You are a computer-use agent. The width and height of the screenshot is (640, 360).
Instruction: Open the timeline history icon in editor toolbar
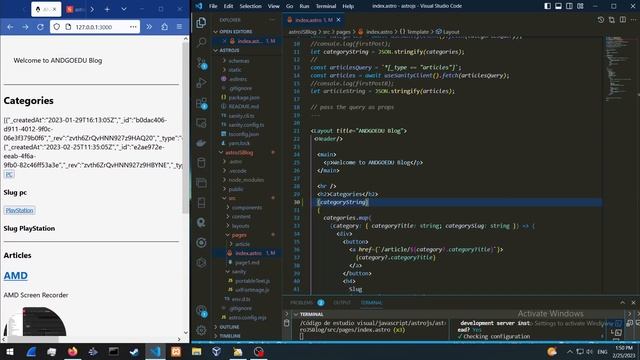coord(601,20)
